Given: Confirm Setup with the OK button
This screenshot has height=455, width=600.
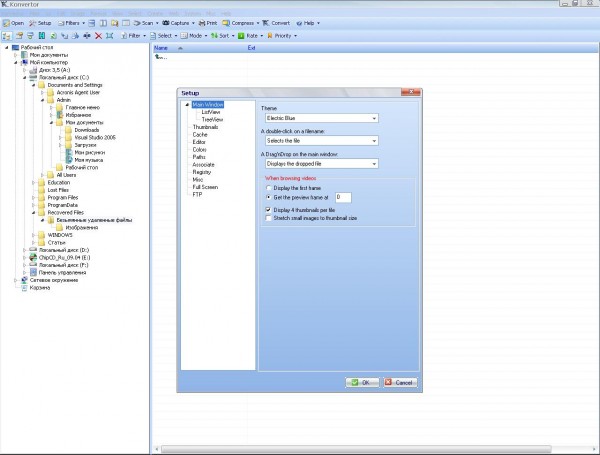Looking at the screenshot, I should click(x=362, y=382).
